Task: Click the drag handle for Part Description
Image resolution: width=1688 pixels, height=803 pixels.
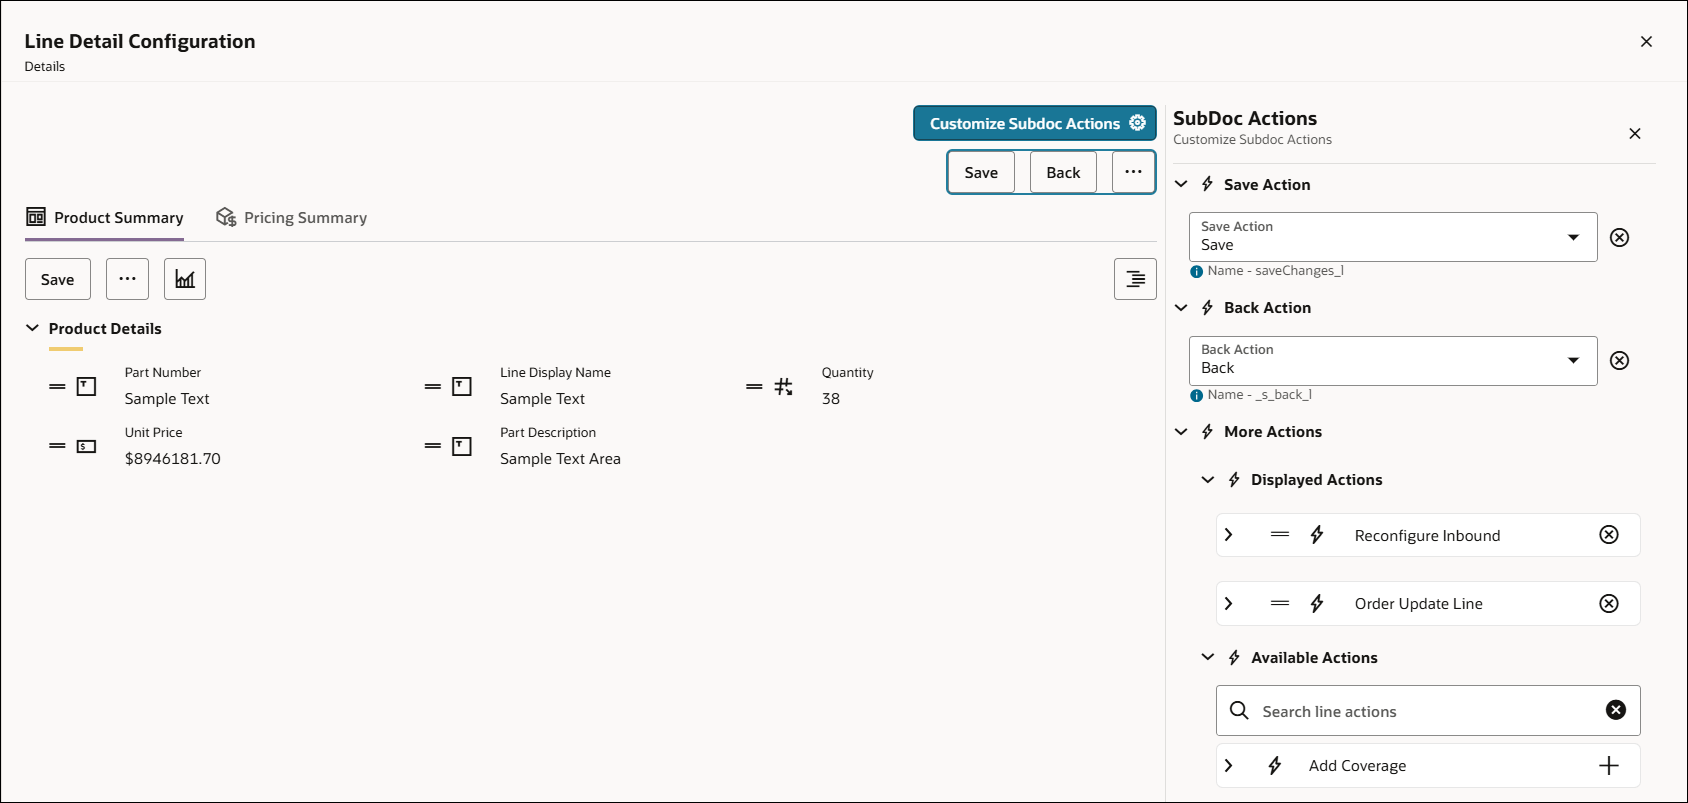Action: tap(433, 446)
